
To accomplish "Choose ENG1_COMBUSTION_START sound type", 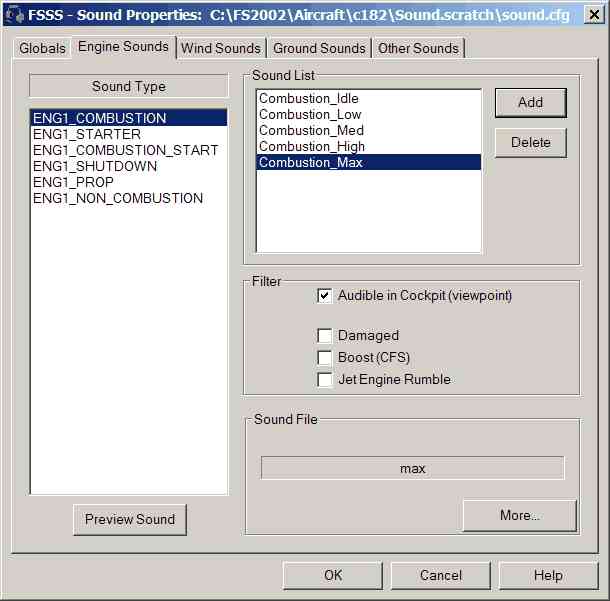I will coord(129,150).
